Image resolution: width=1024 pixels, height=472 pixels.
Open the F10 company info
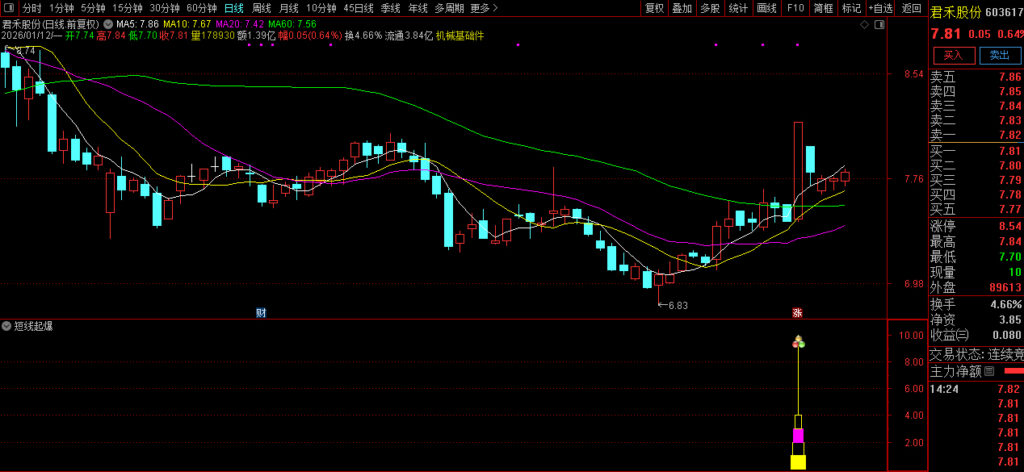(795, 8)
